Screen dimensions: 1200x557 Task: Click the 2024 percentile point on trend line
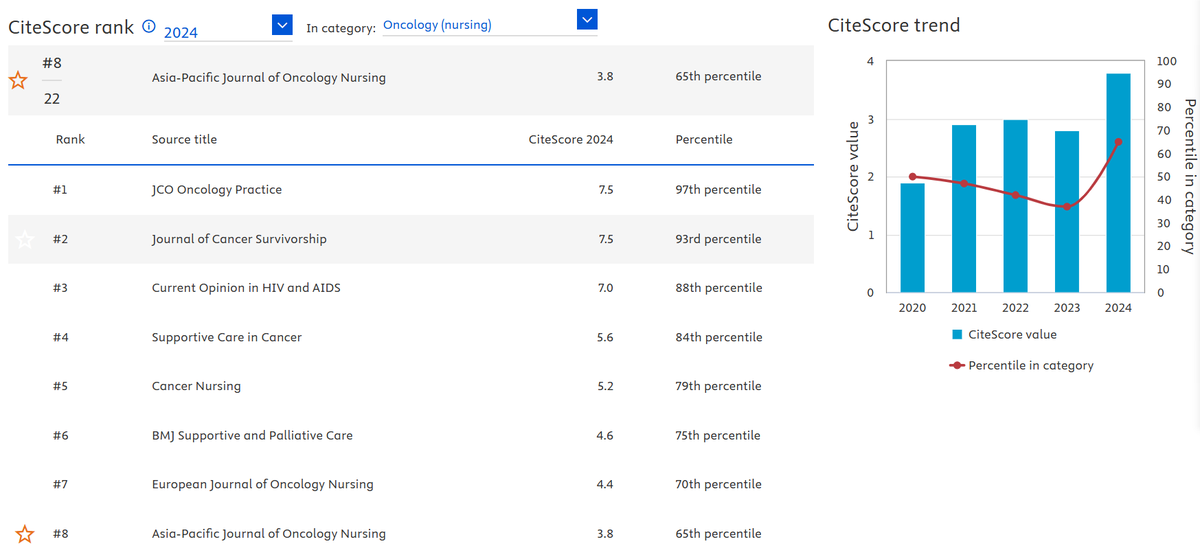[1118, 141]
